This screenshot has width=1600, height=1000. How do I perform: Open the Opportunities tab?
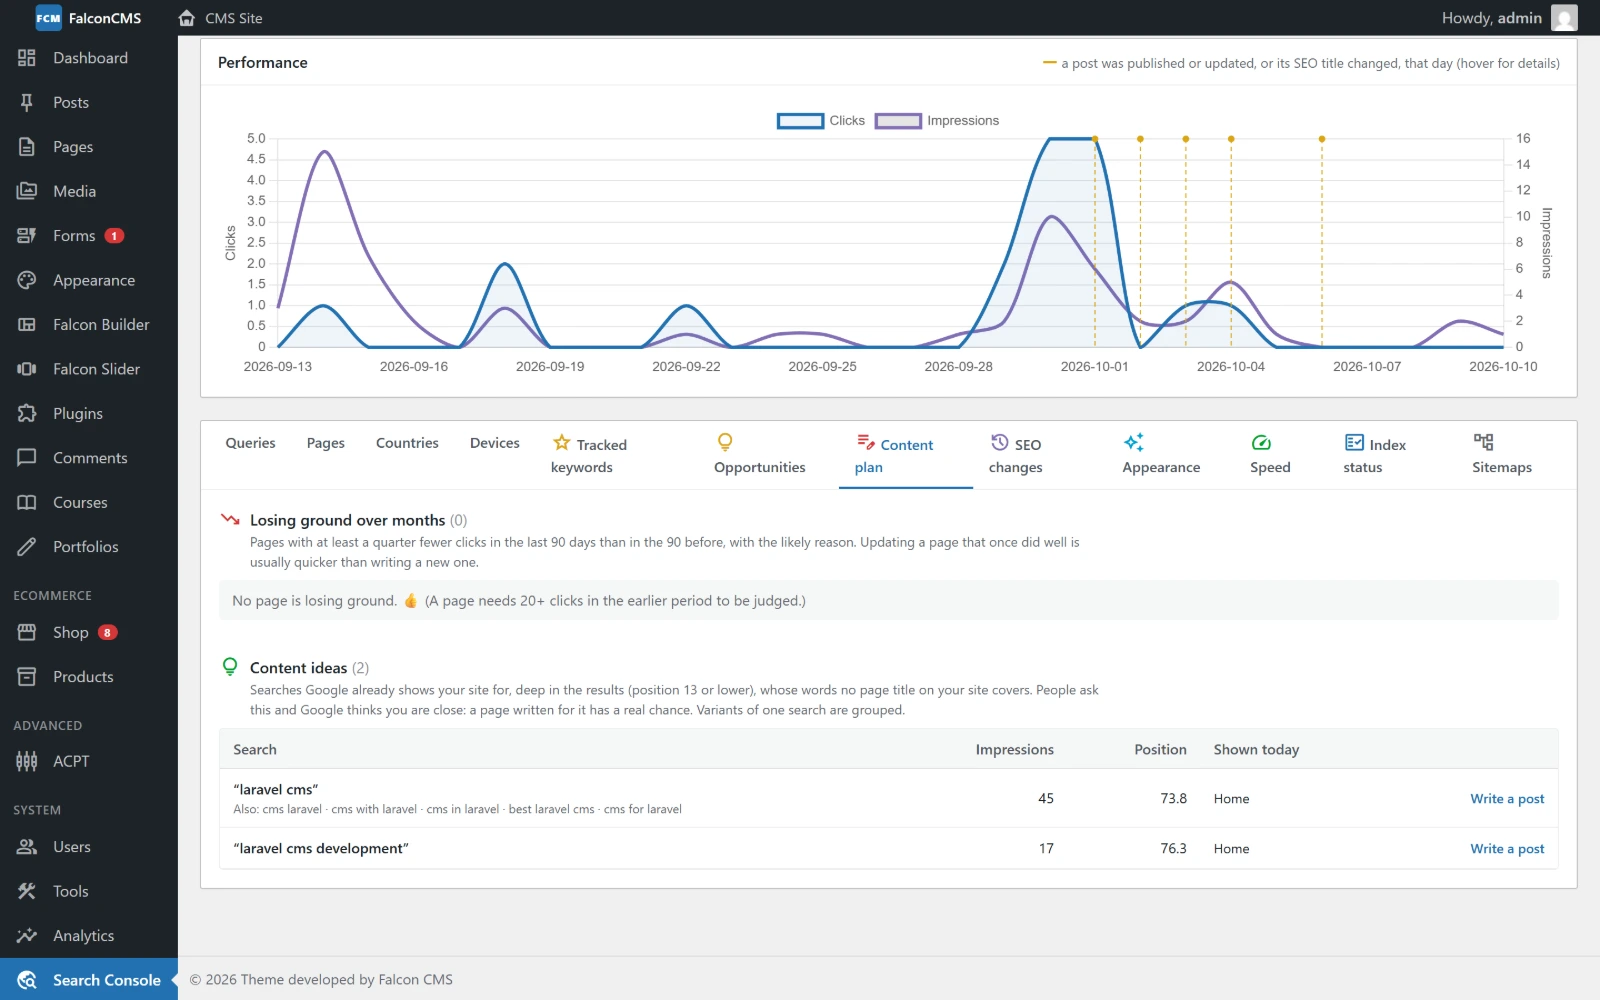point(760,455)
